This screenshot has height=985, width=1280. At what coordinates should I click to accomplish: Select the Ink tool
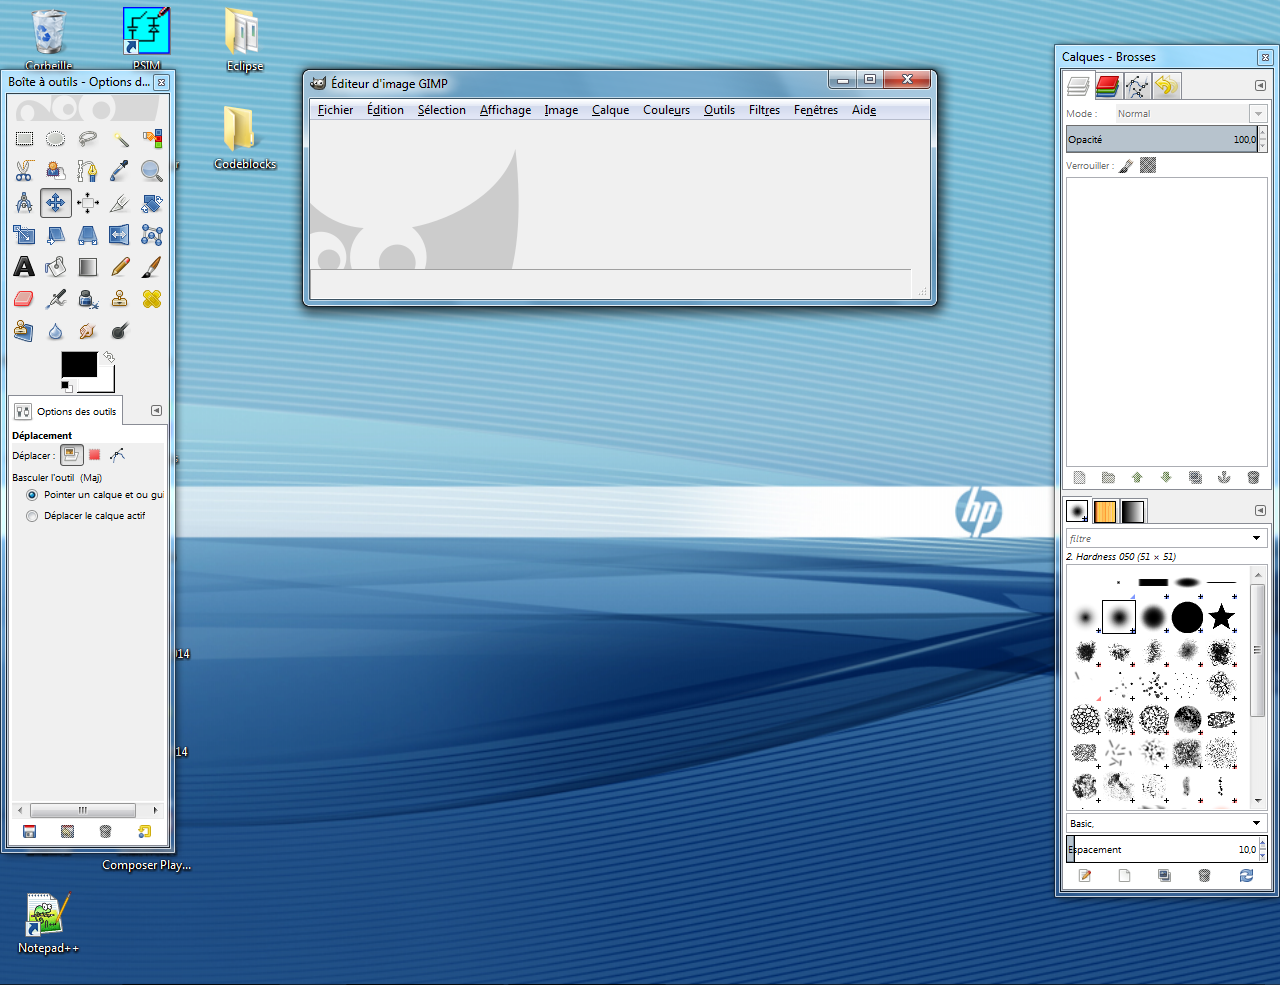88,299
